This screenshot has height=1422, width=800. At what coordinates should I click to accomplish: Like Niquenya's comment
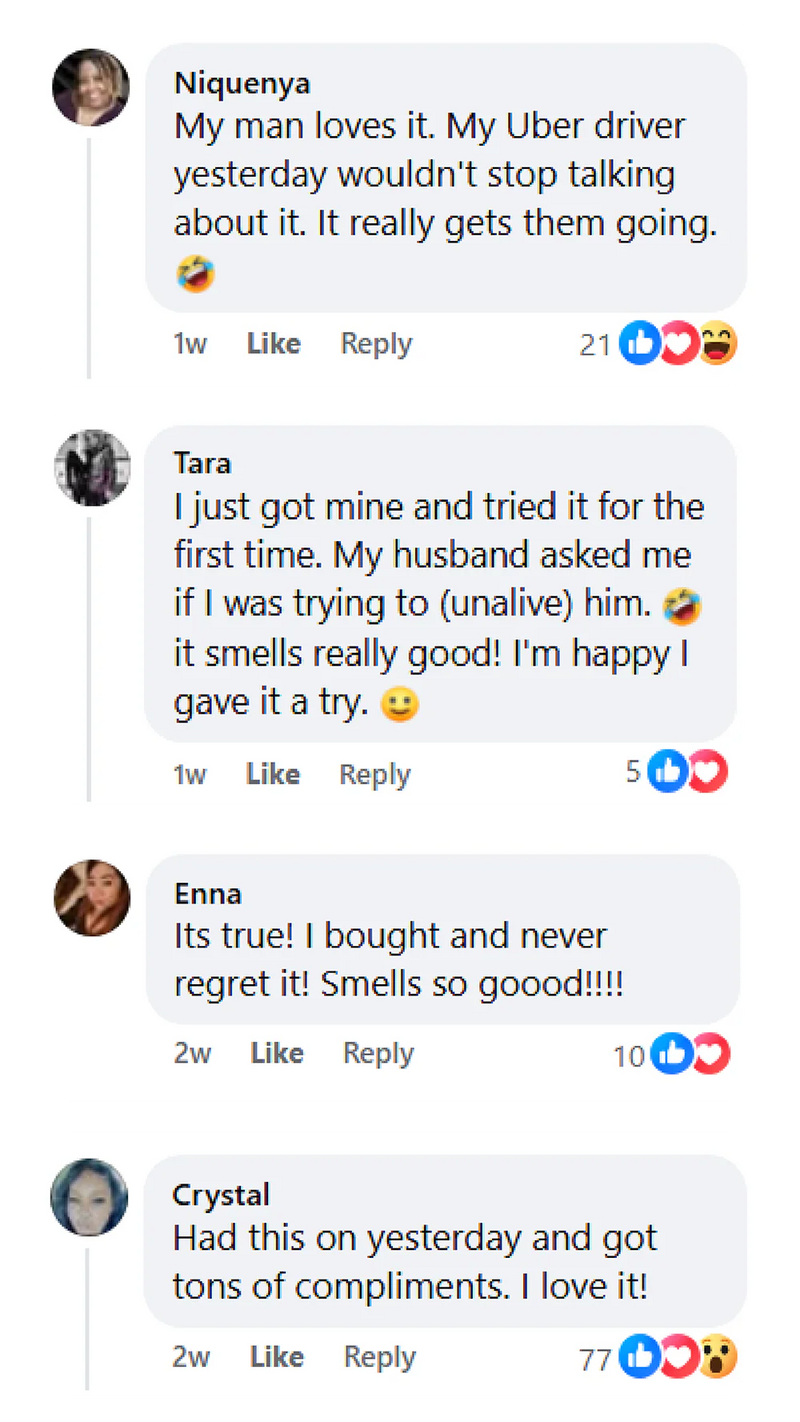coord(274,344)
